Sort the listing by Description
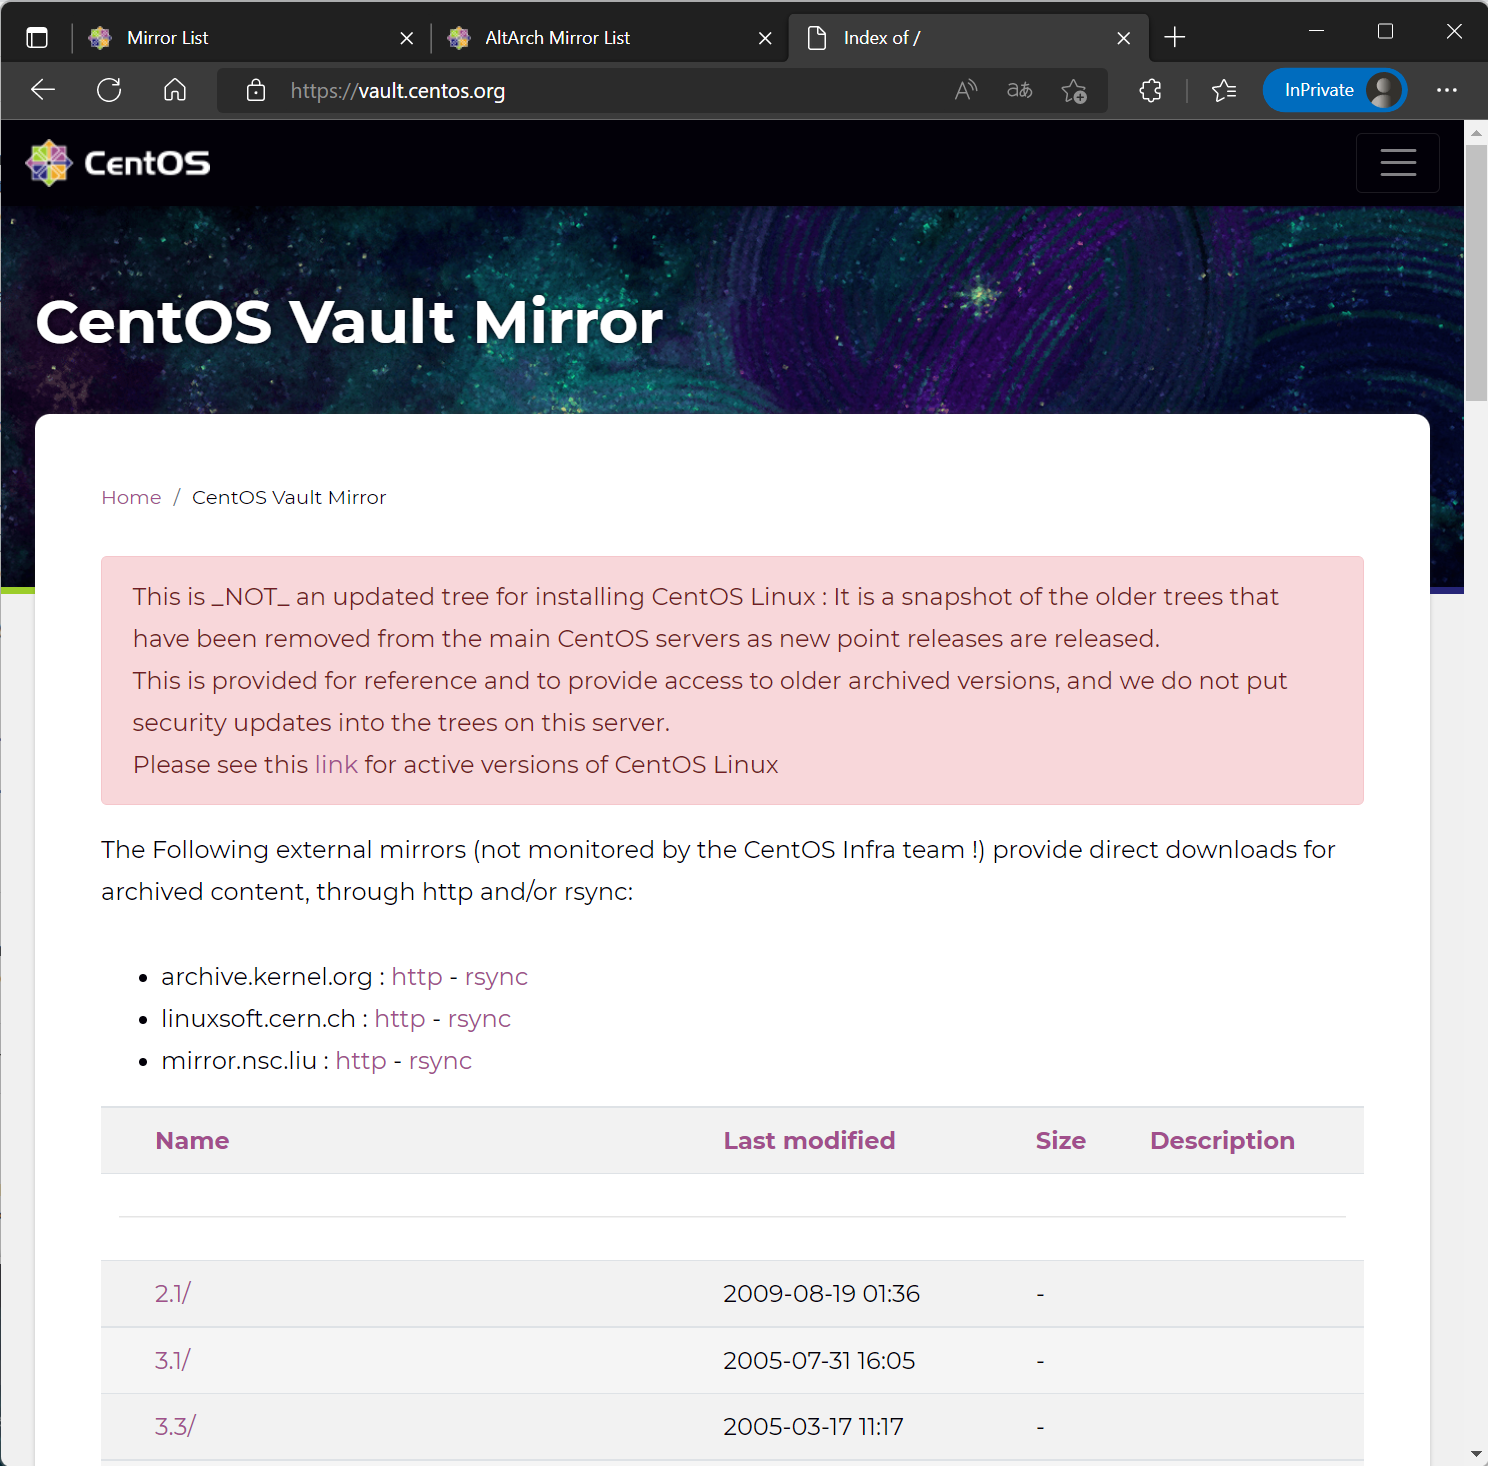Screen dimensions: 1488x1466 [x=1222, y=1141]
